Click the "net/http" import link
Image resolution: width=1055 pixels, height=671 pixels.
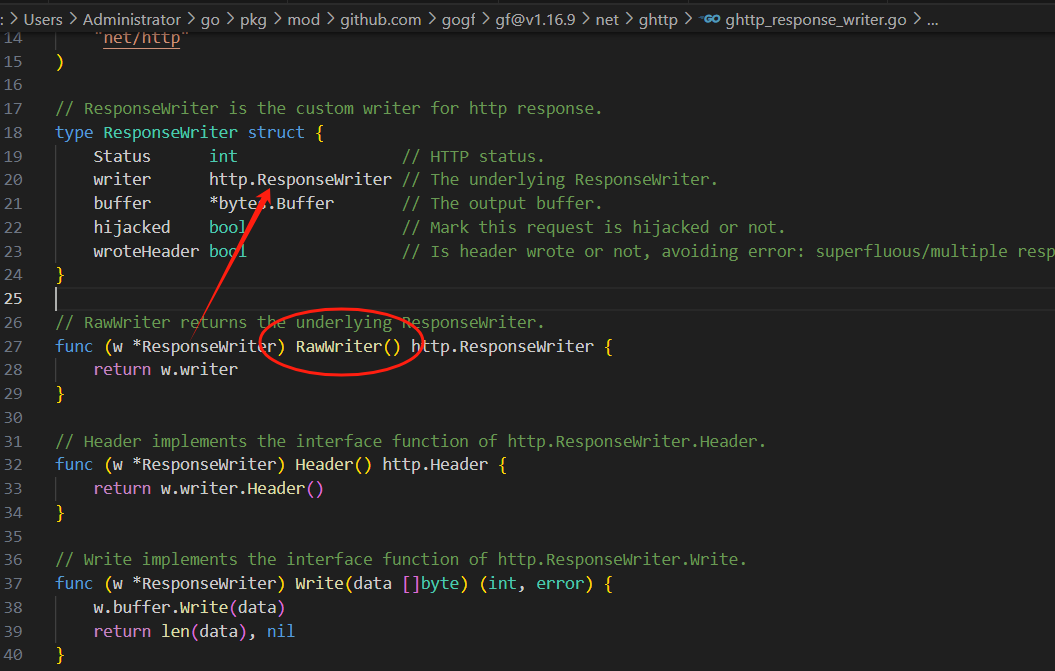point(141,38)
